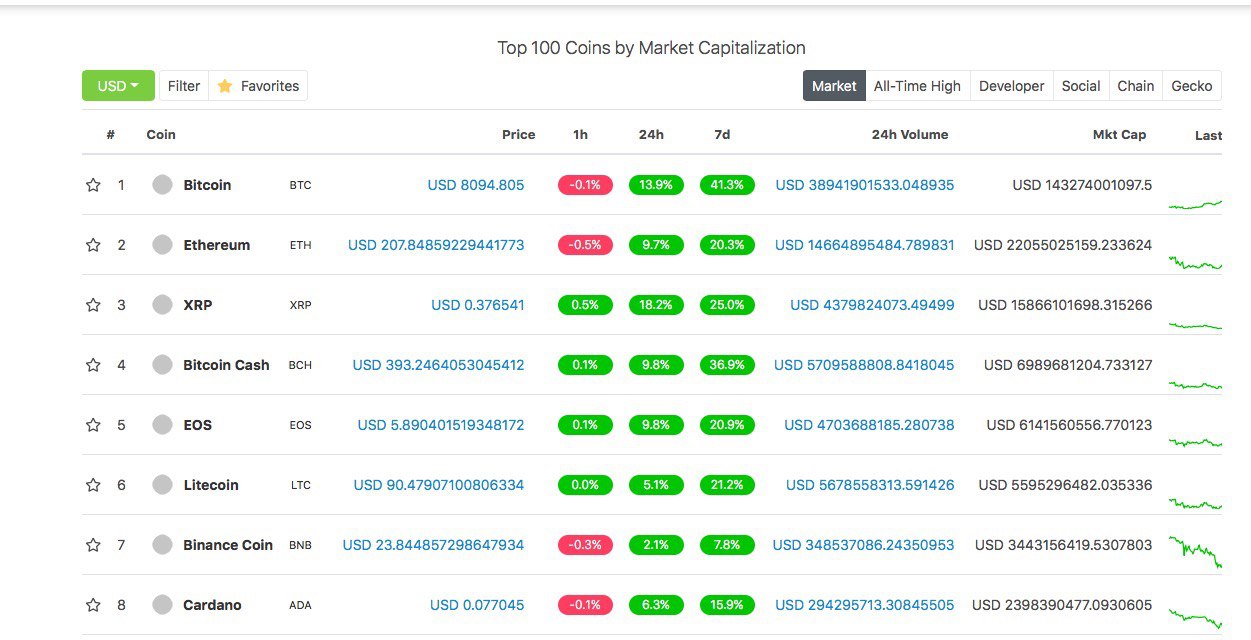The height and width of the screenshot is (640, 1251).
Task: Toggle the Bitcoin Cash row star
Action: point(93,365)
